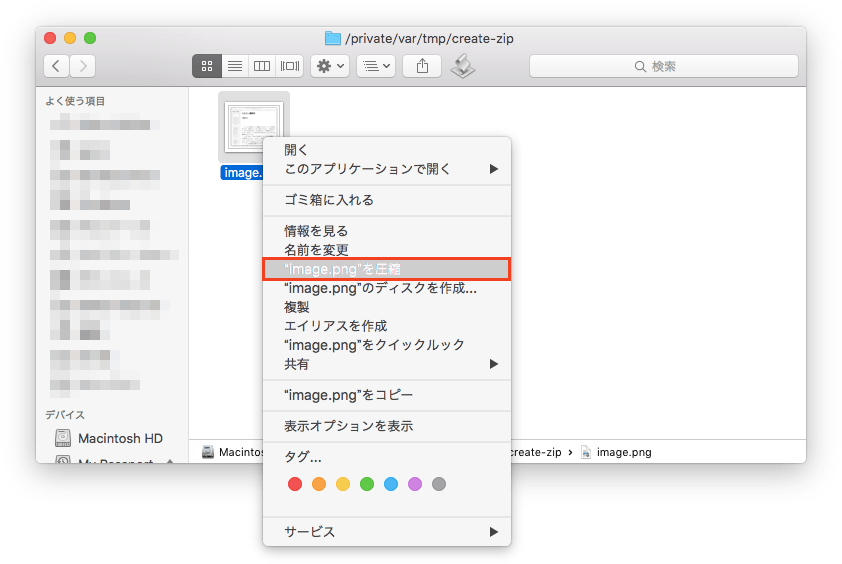Apply the blue tag color

(x=391, y=484)
